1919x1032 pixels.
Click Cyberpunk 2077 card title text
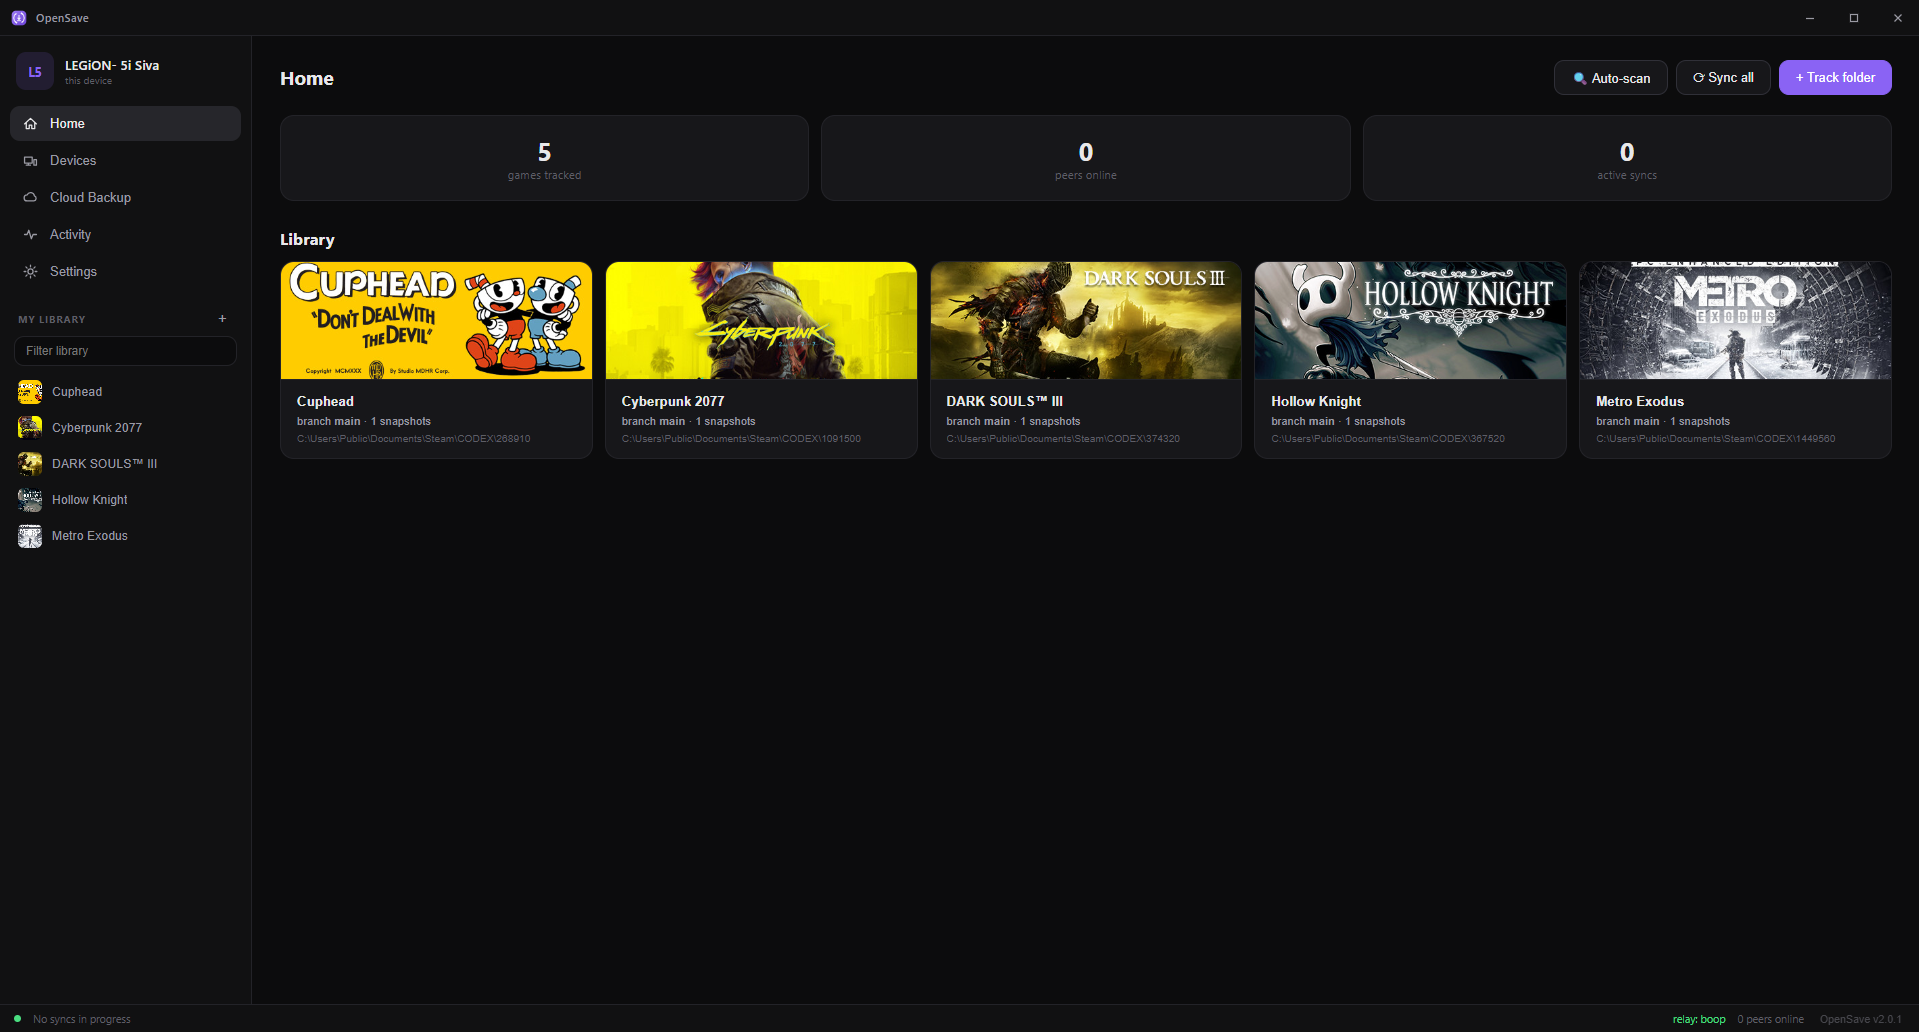coord(673,401)
